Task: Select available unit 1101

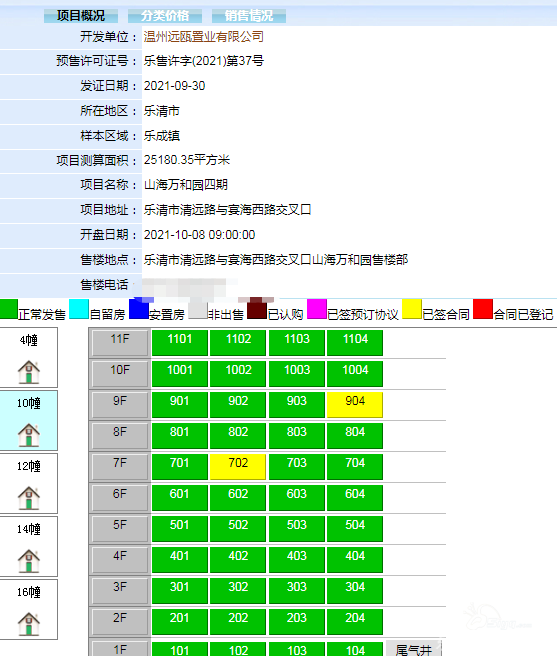Action: coord(180,343)
